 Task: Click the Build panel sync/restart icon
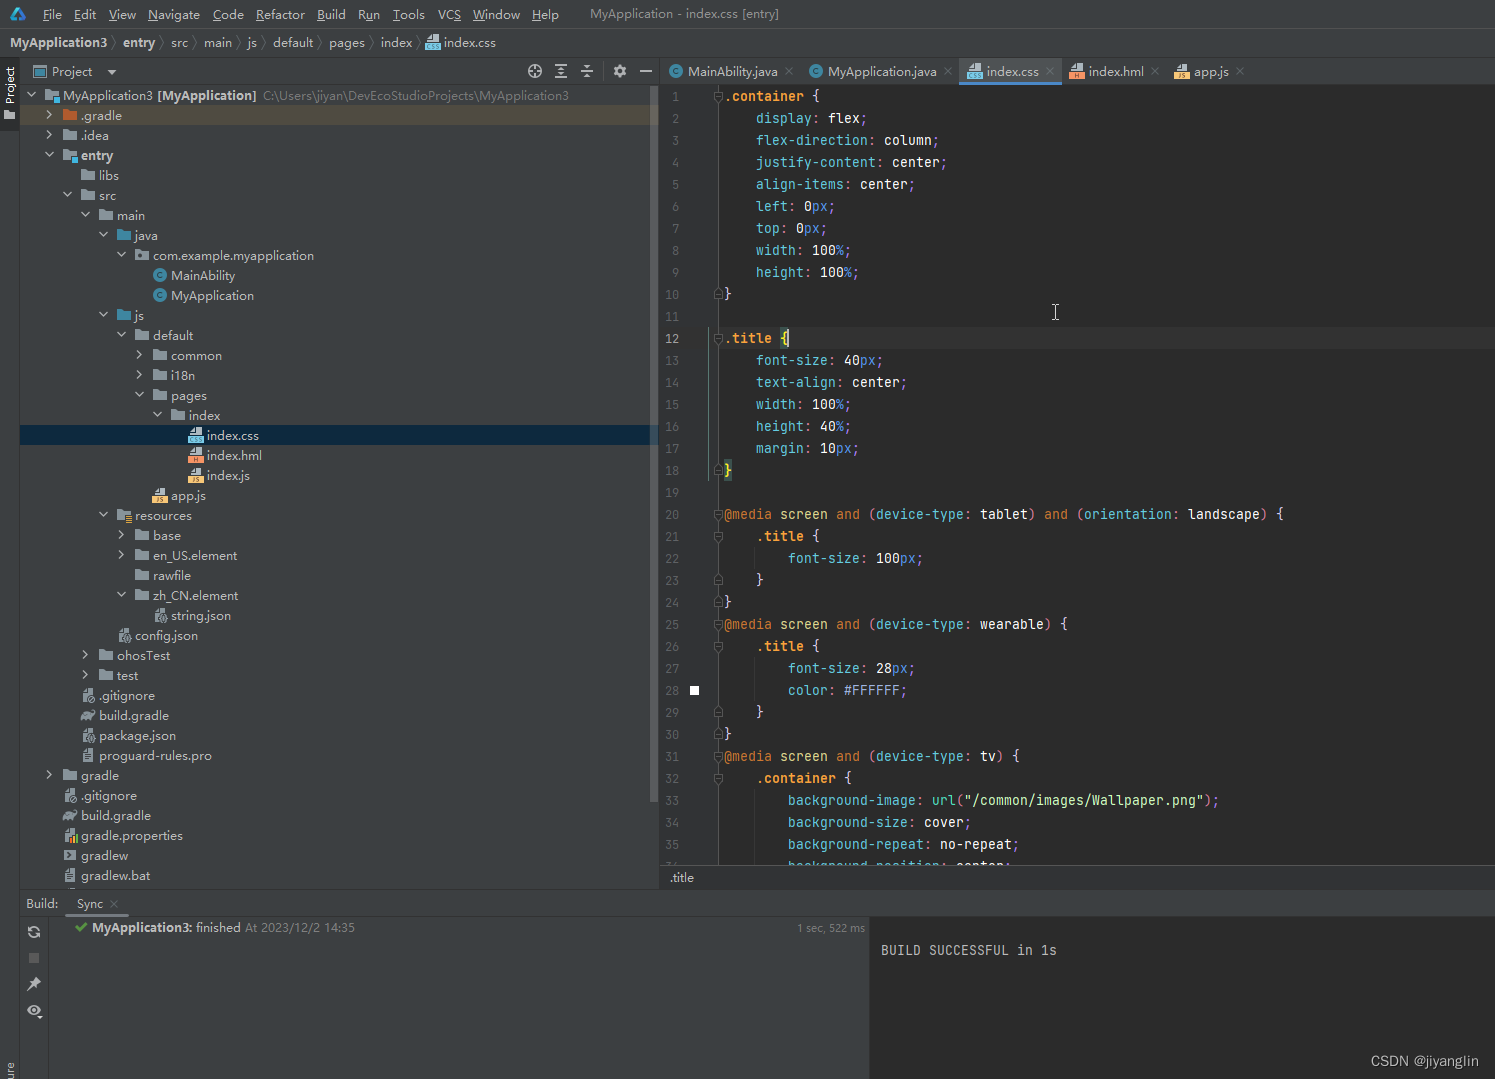34,932
